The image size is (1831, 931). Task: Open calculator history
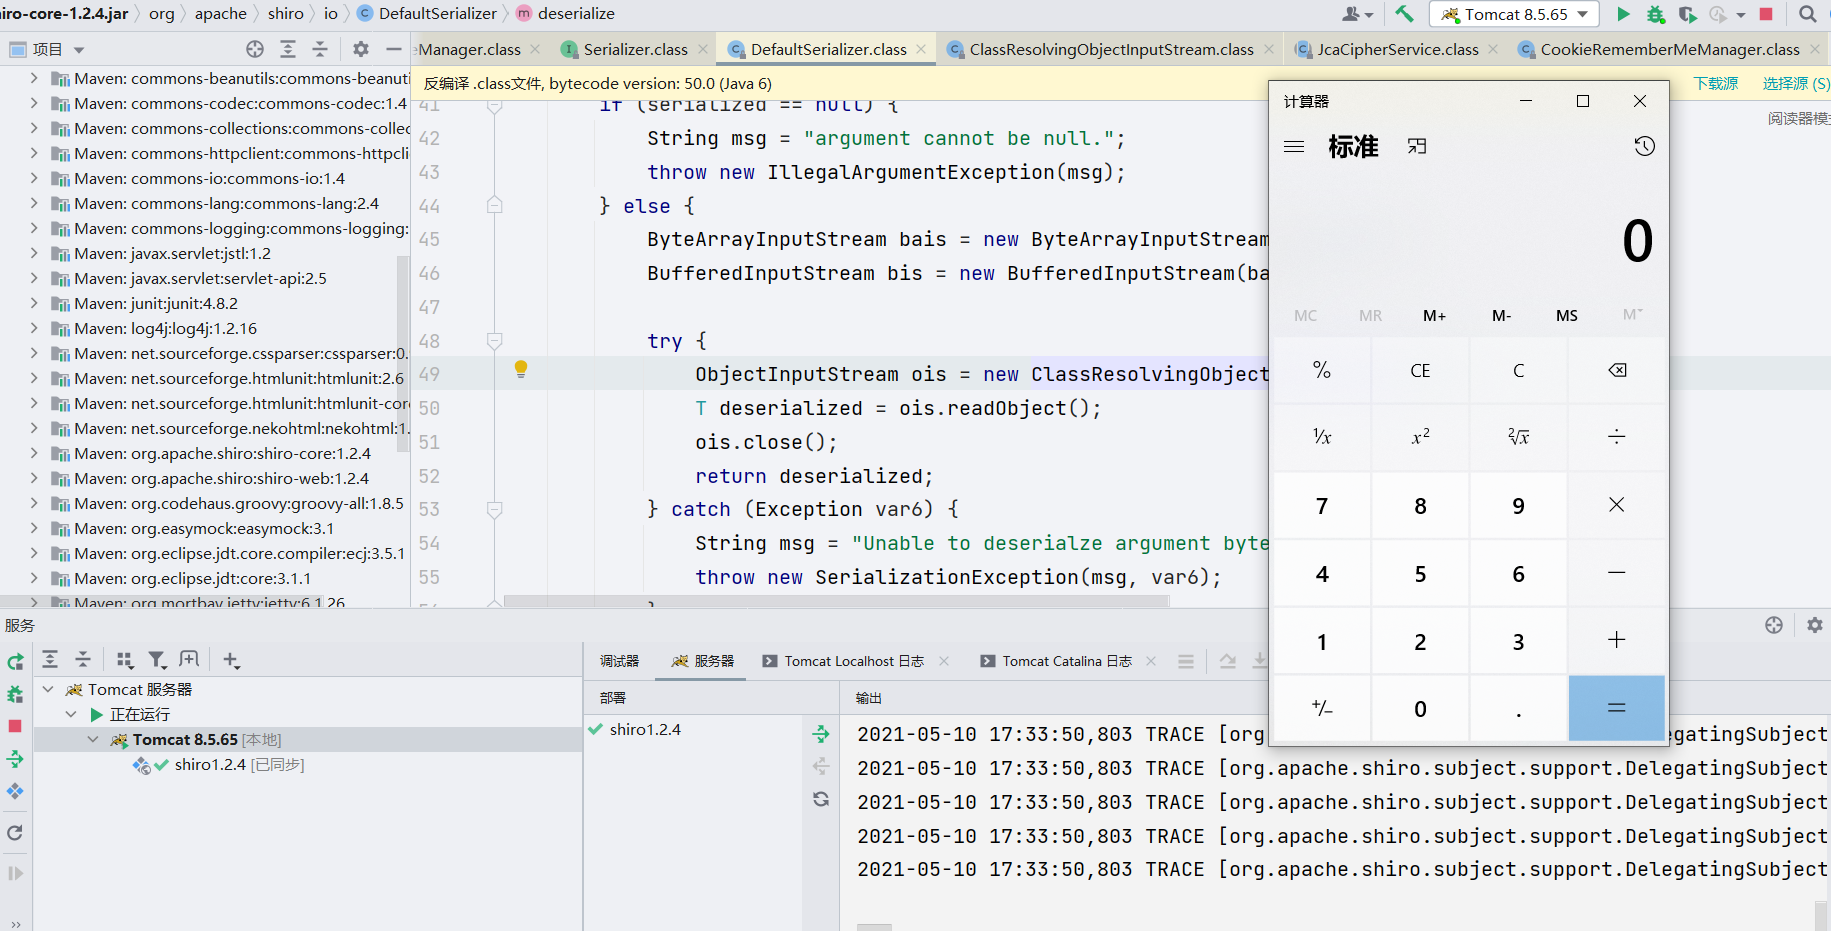coord(1644,147)
